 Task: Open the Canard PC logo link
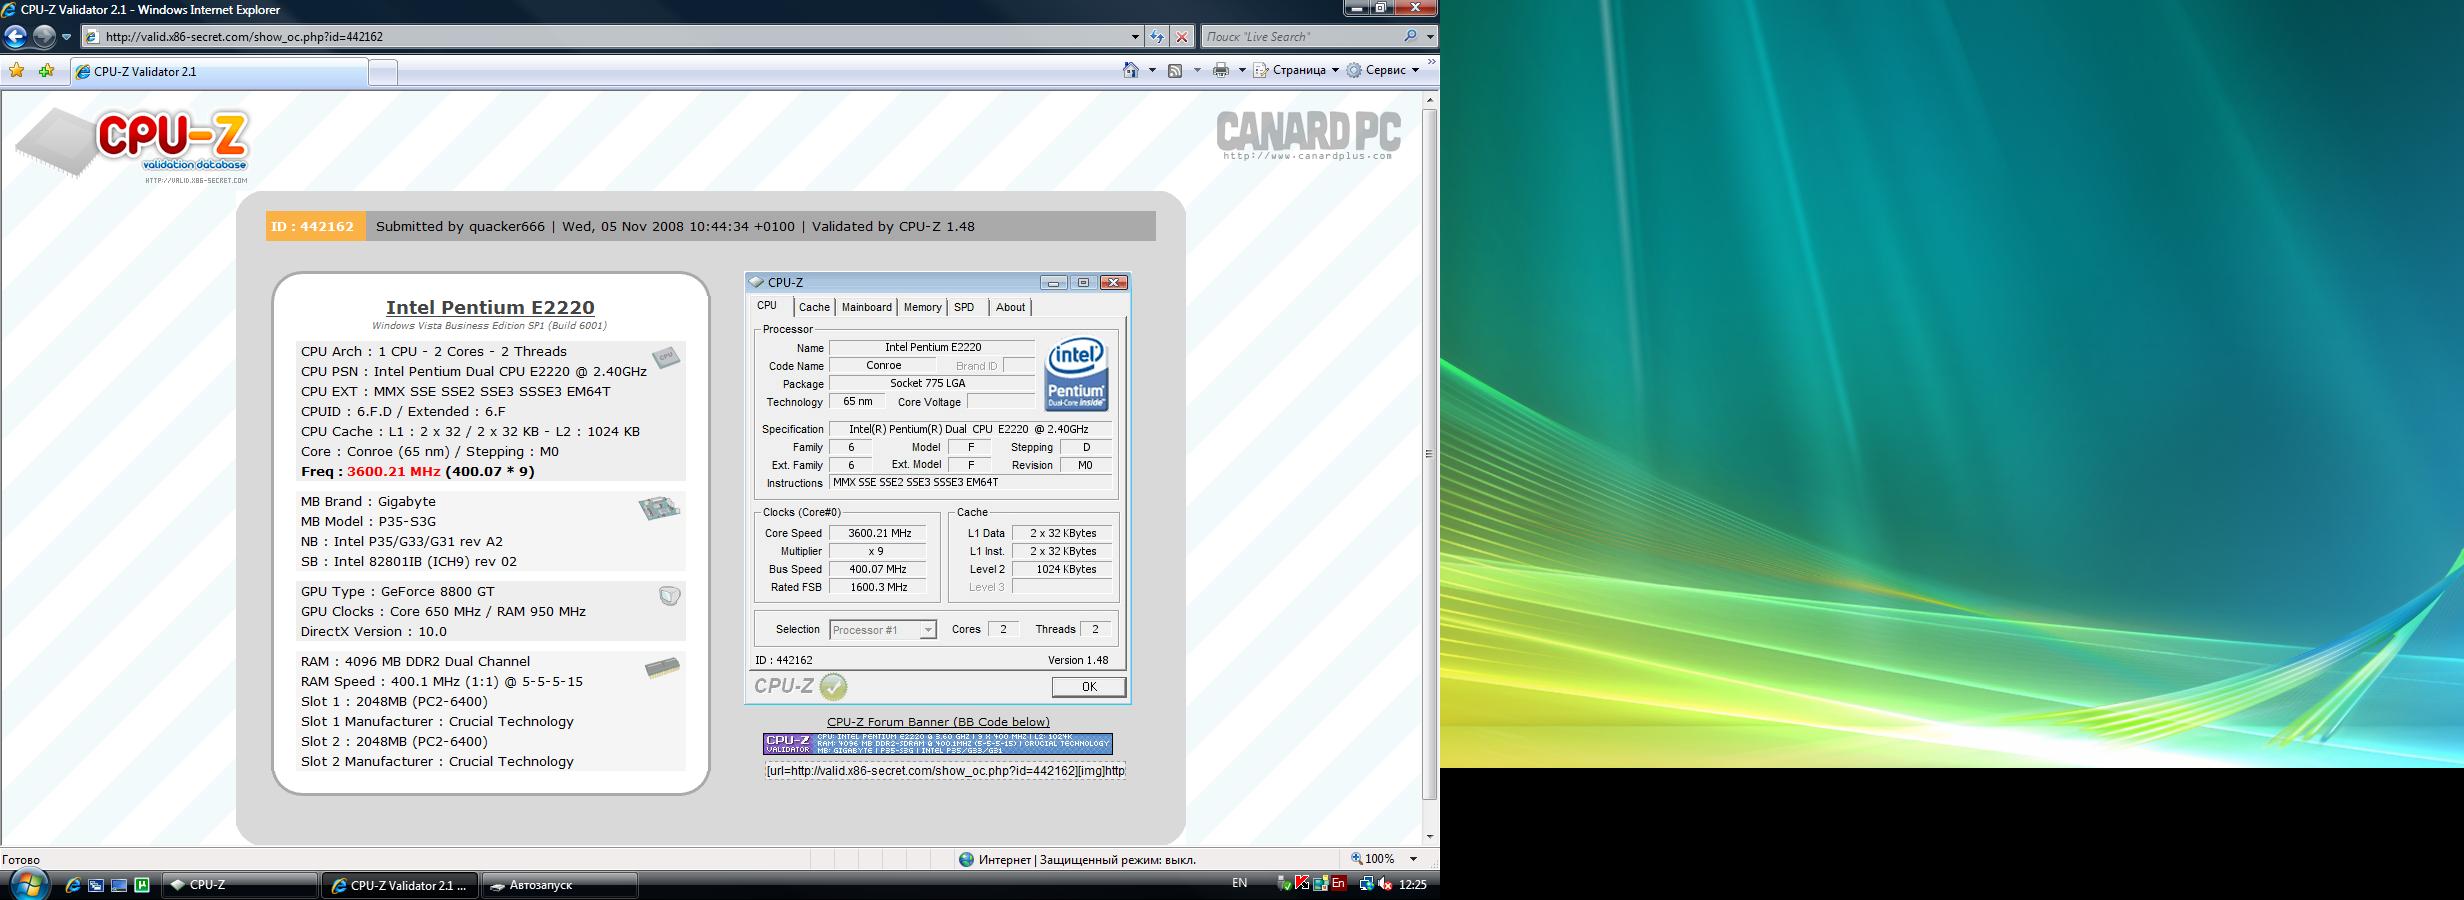point(1308,135)
